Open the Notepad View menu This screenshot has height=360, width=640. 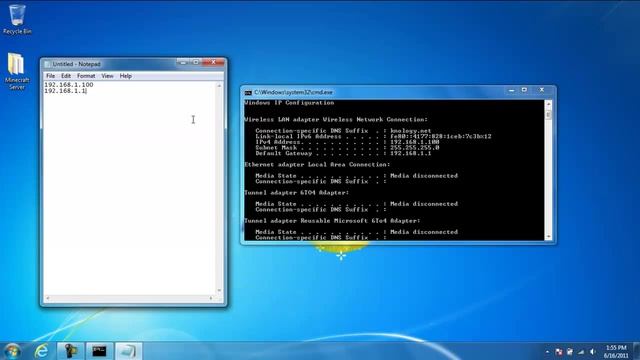pyautogui.click(x=107, y=76)
